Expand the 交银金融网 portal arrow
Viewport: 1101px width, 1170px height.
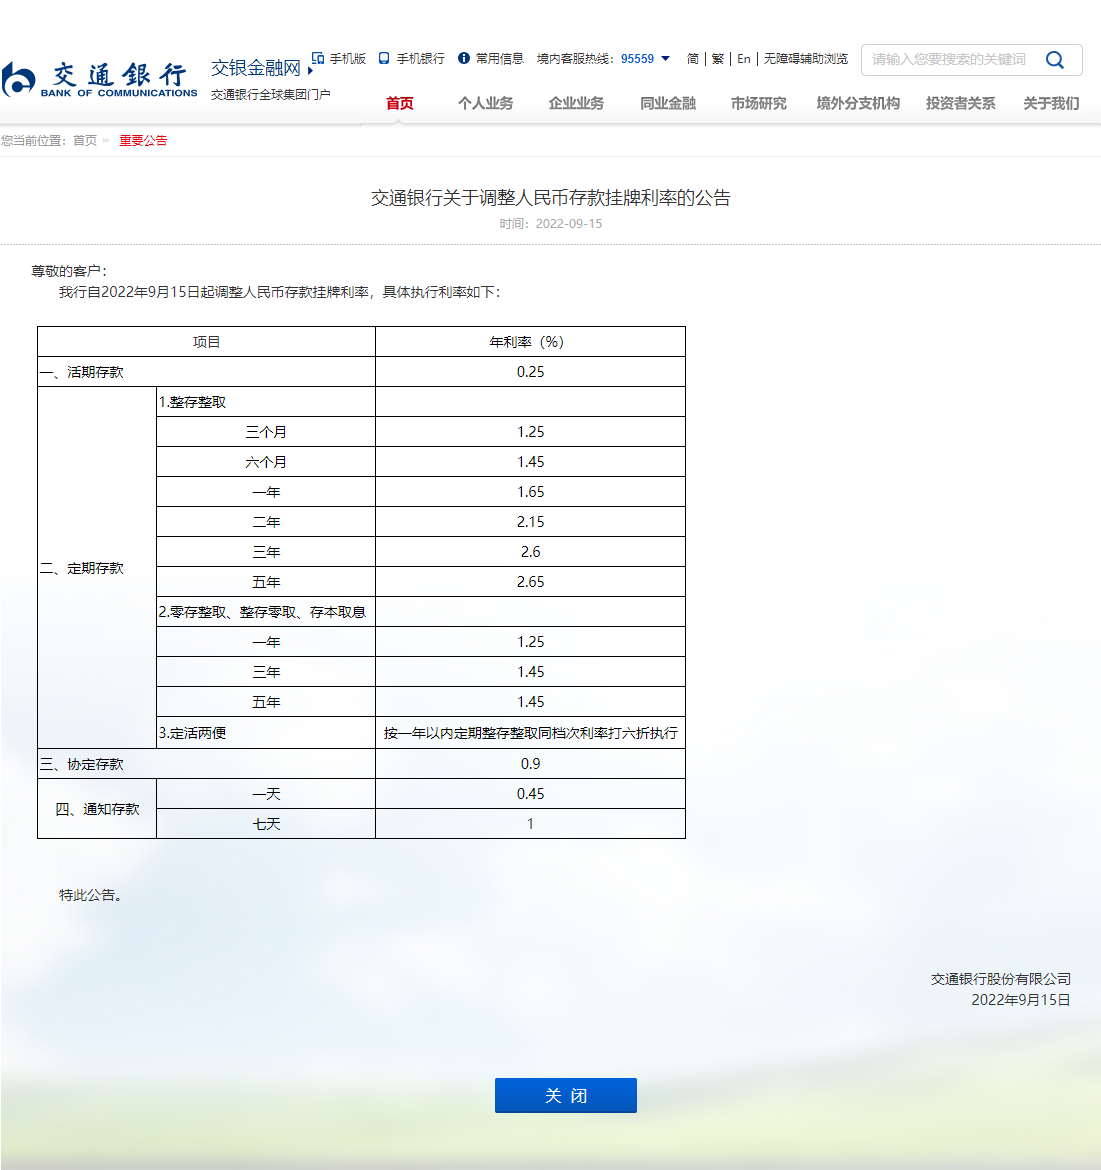tap(311, 71)
